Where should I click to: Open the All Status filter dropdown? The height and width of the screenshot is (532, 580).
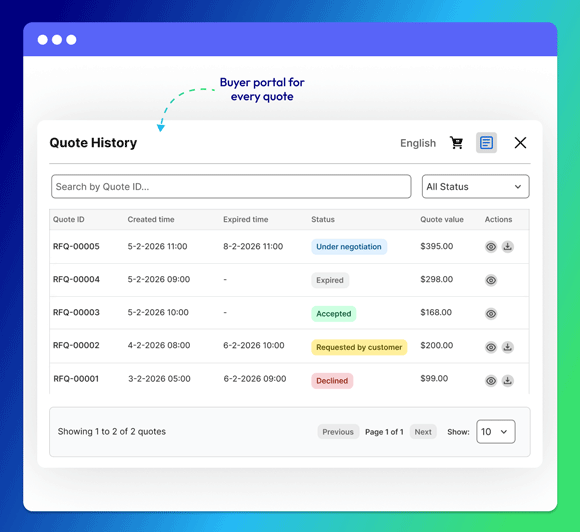click(x=475, y=186)
